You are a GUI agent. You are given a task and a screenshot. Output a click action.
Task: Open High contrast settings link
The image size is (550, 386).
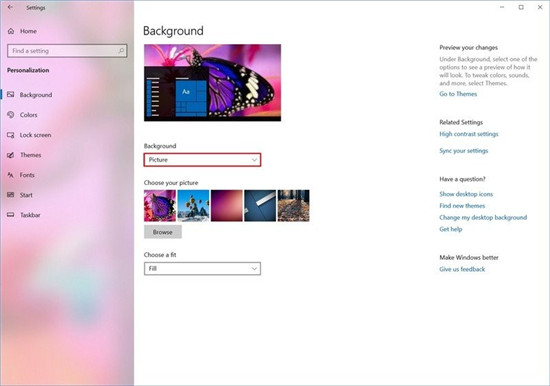(x=469, y=134)
